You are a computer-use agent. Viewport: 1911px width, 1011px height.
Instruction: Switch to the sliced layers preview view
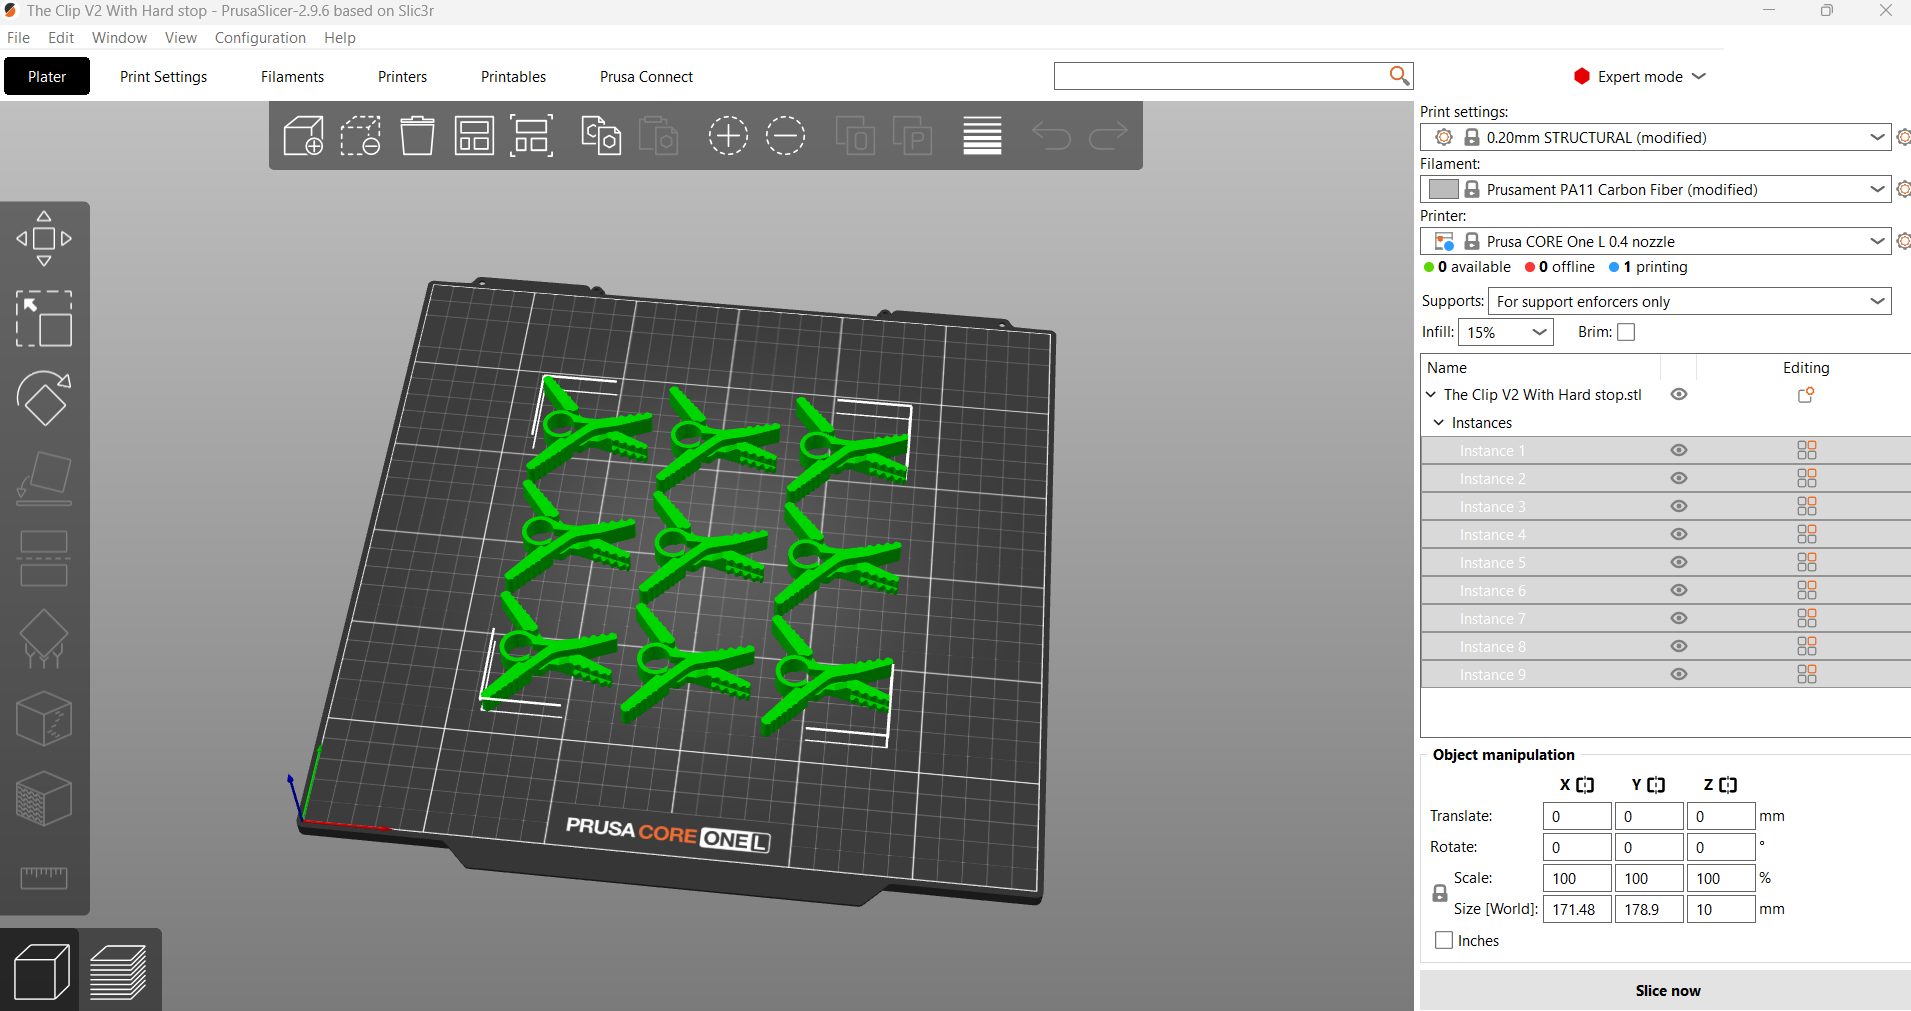(x=118, y=971)
